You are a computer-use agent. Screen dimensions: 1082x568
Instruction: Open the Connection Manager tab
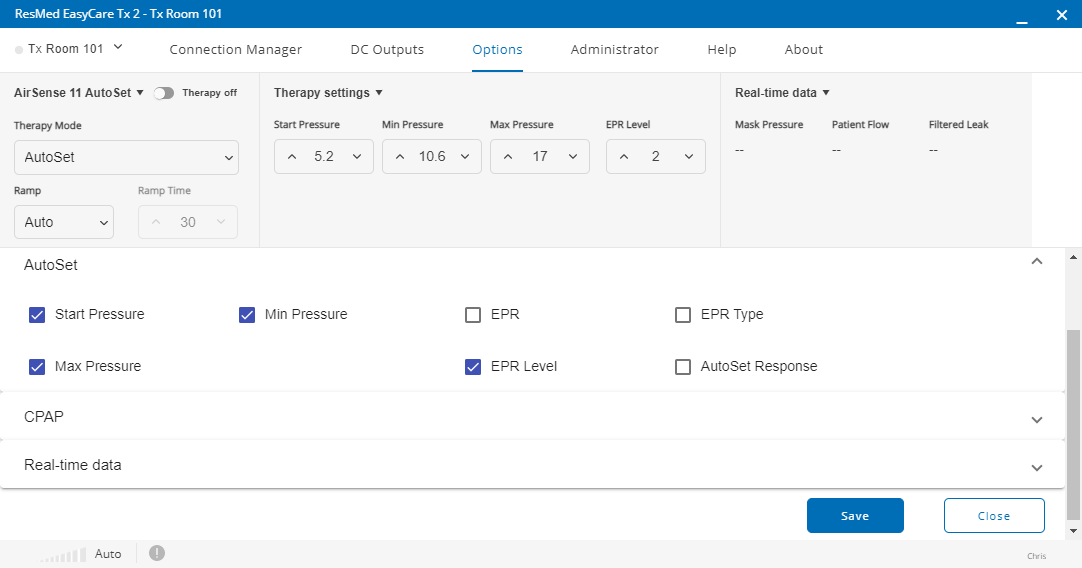point(235,50)
